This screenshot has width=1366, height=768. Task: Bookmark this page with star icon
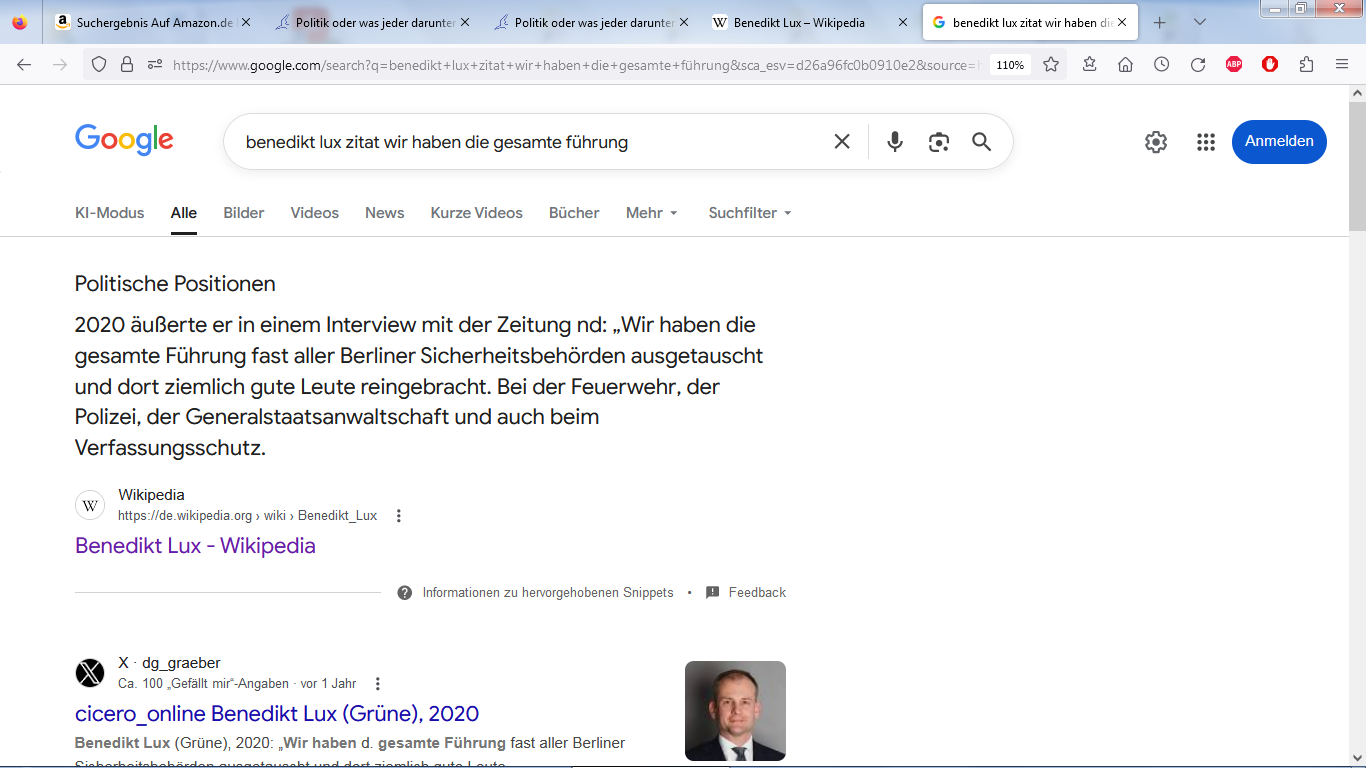1051,65
